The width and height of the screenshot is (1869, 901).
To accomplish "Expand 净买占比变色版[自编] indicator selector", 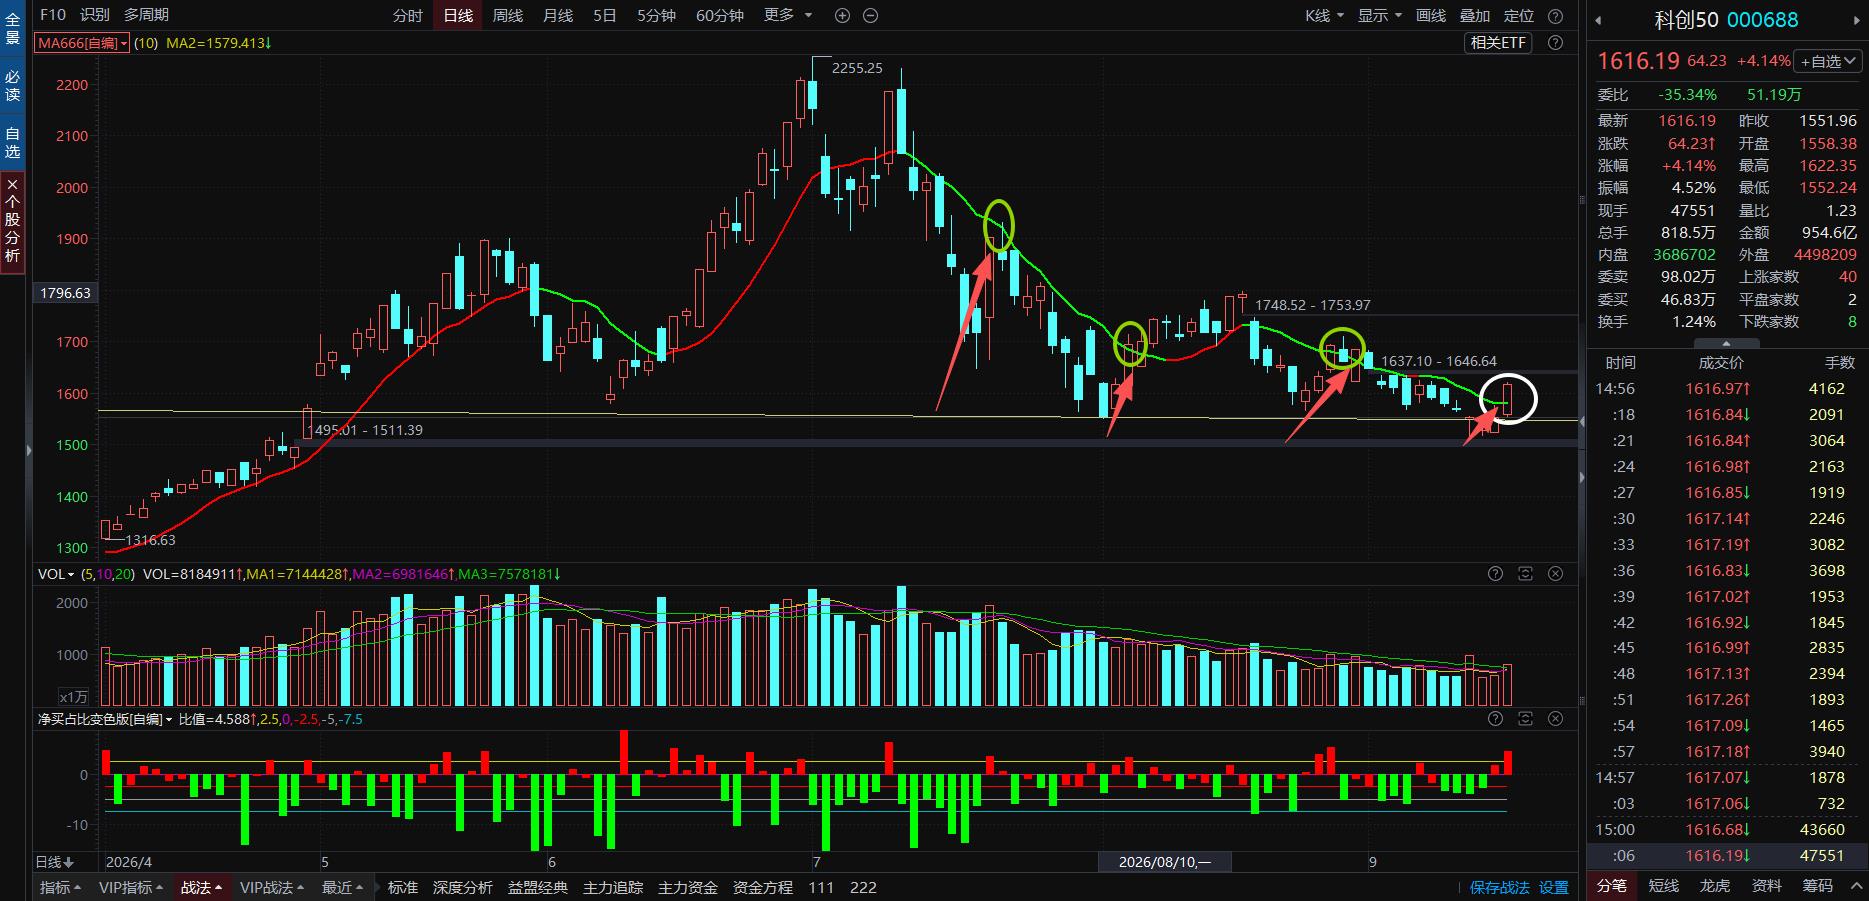I will (105, 719).
